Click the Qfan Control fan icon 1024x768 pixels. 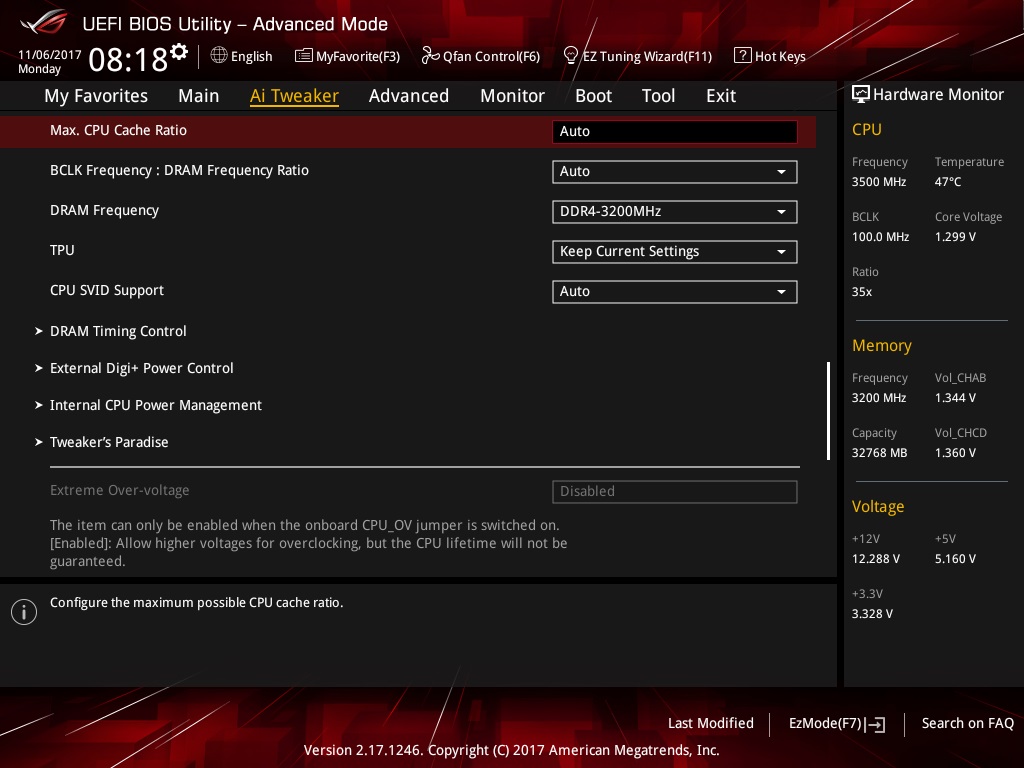coord(430,56)
